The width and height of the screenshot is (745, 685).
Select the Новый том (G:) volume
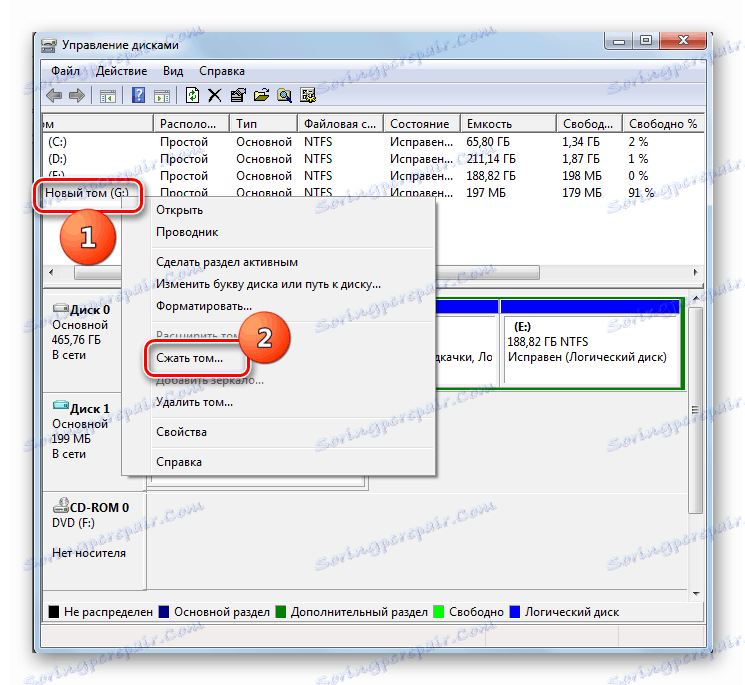(87, 193)
